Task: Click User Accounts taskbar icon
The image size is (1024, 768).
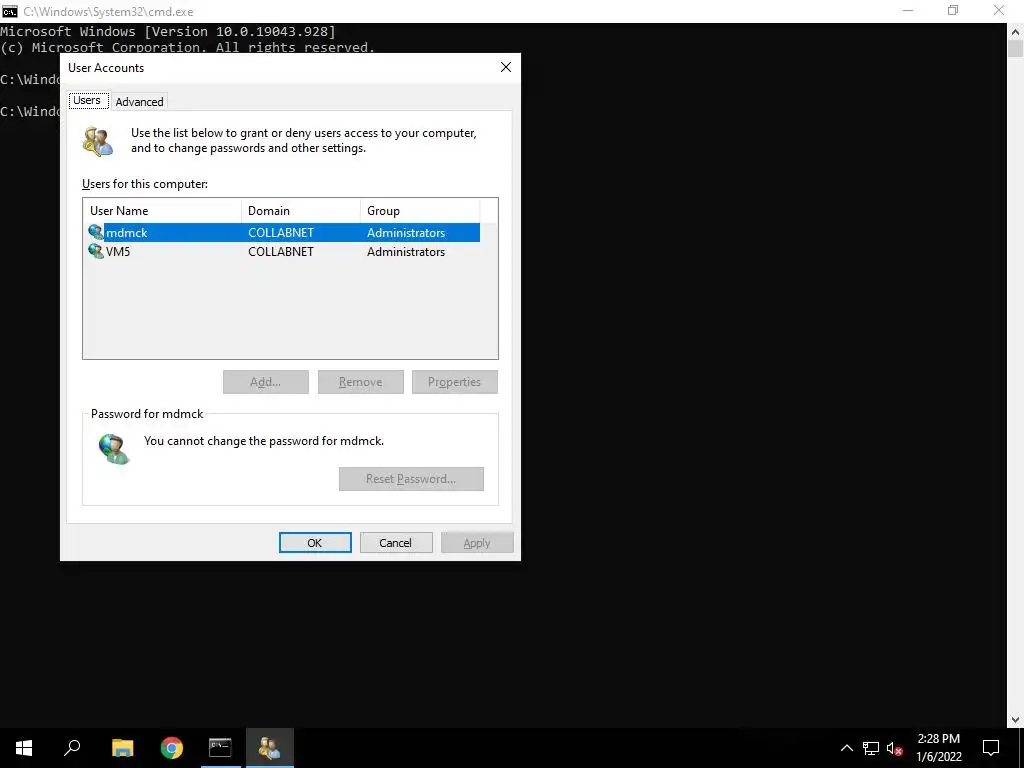Action: 270,748
